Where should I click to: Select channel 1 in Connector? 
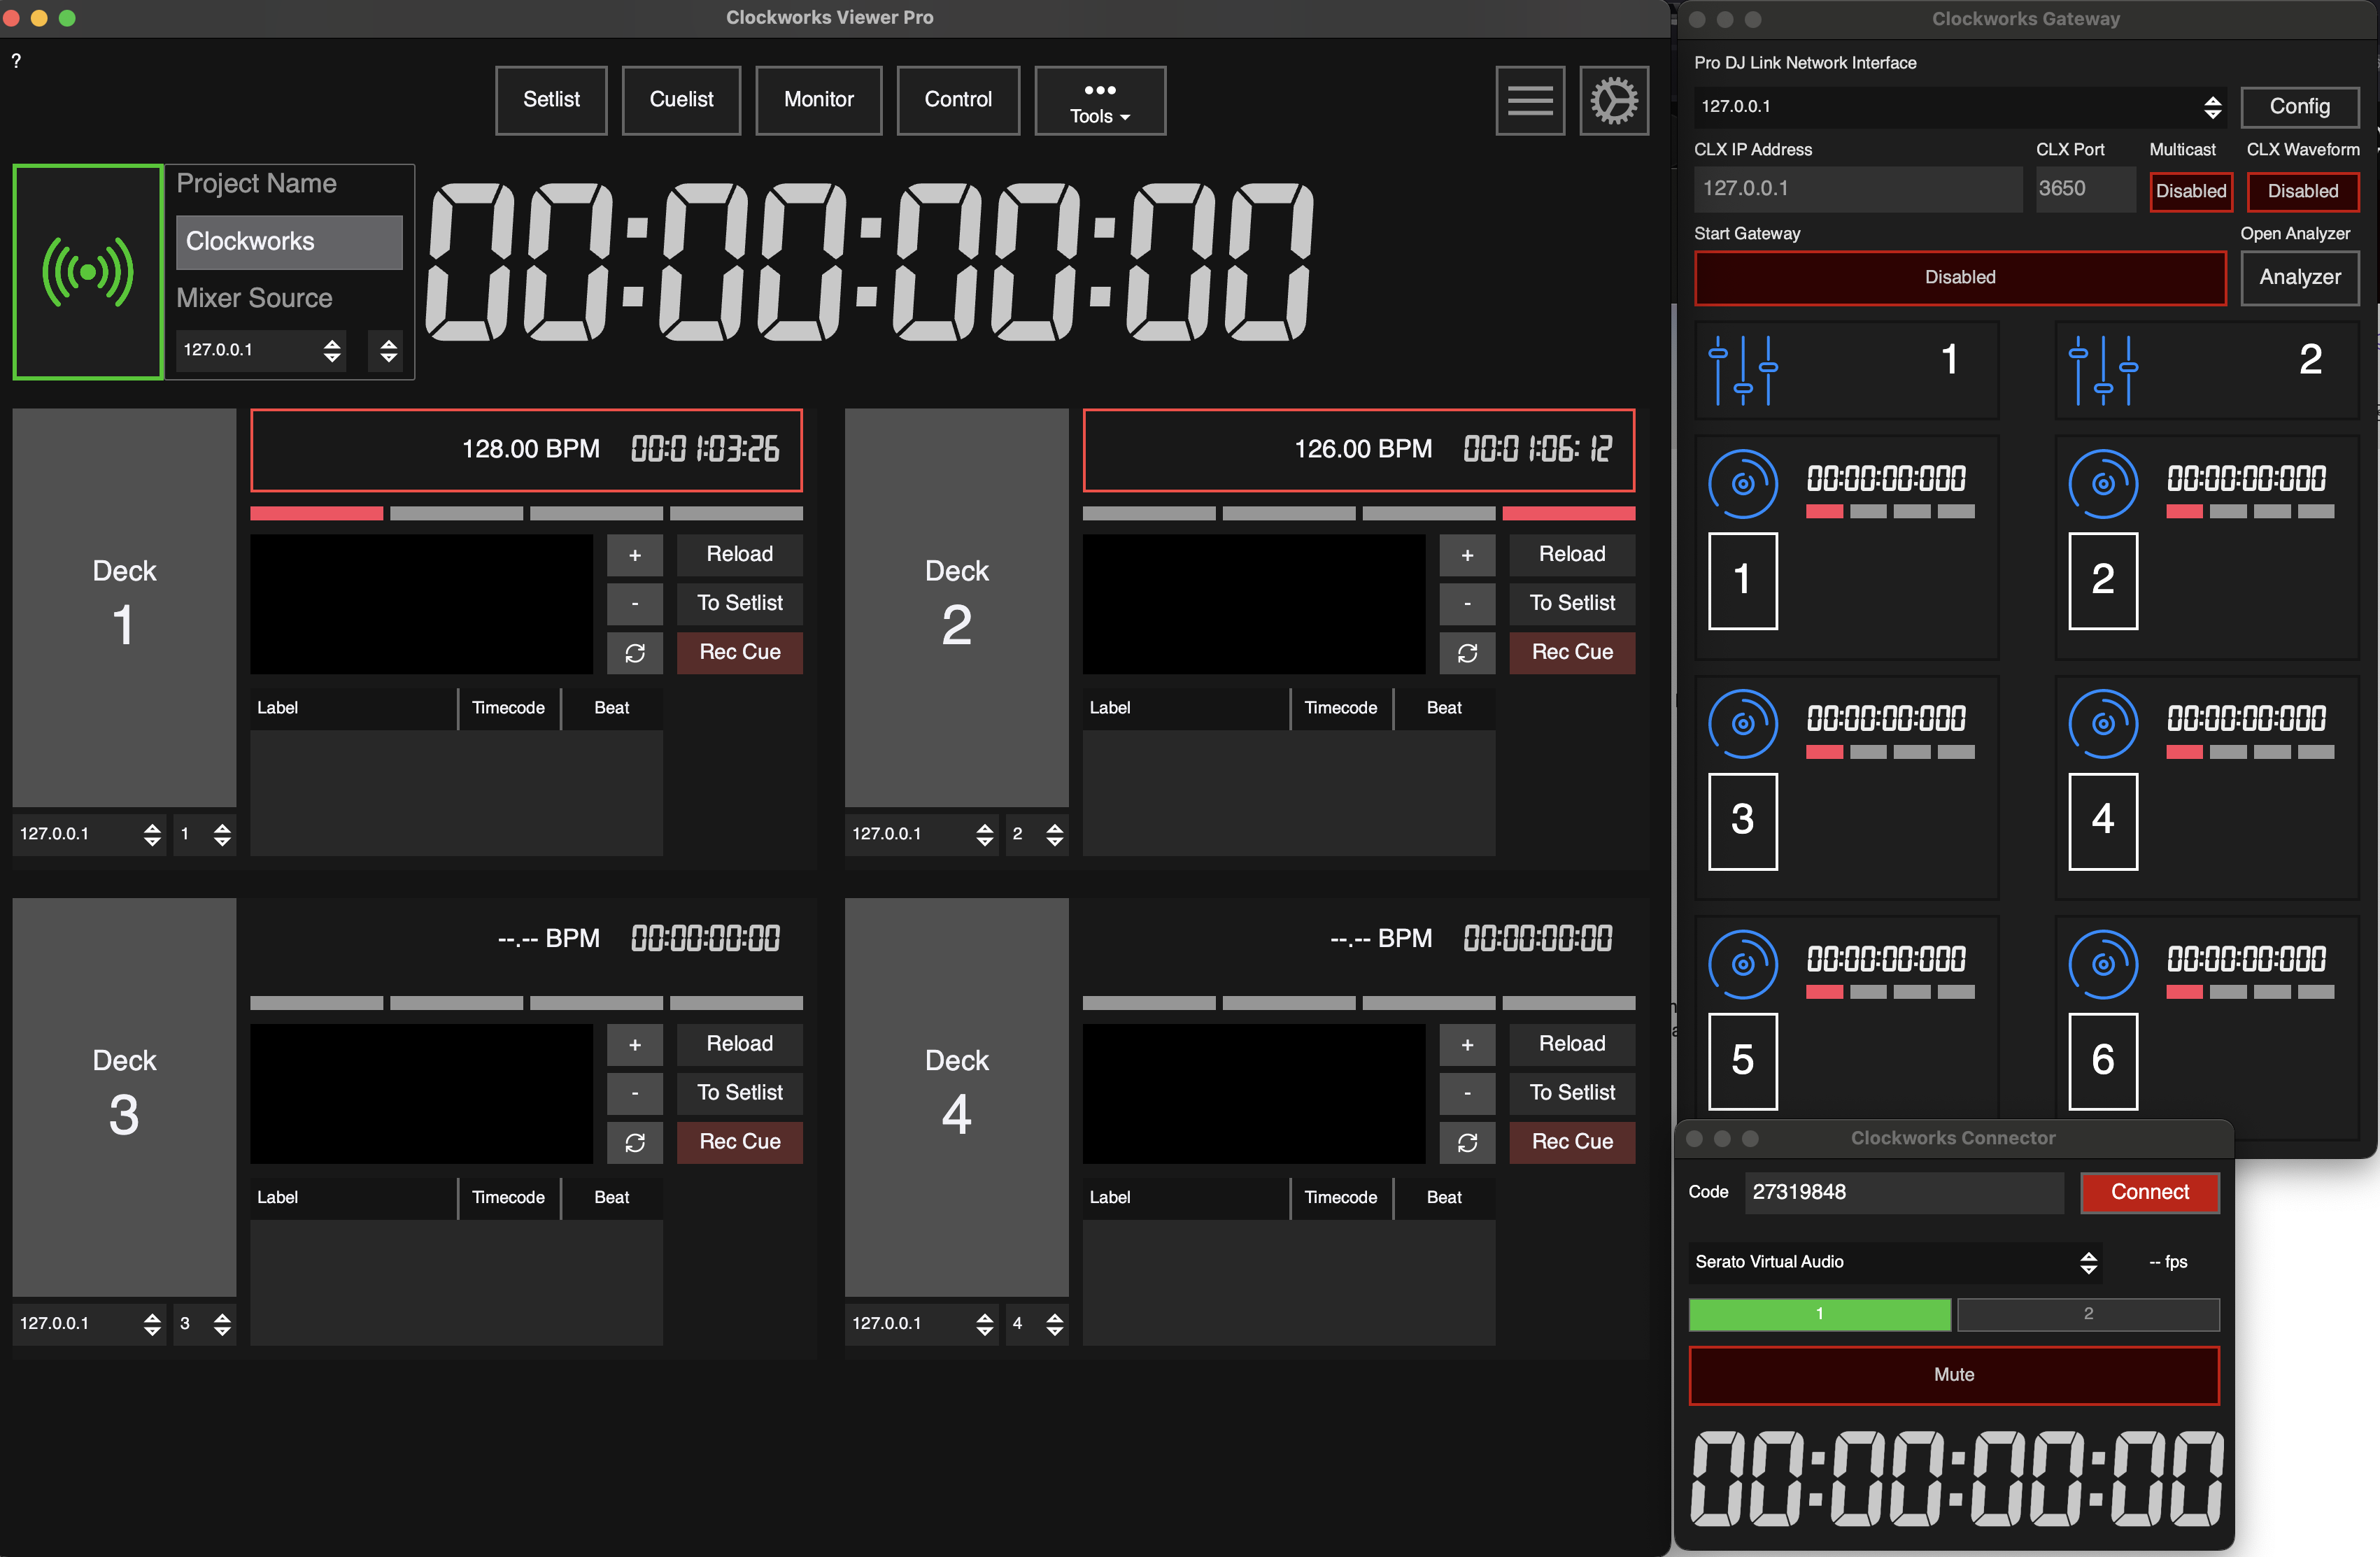[x=1819, y=1314]
